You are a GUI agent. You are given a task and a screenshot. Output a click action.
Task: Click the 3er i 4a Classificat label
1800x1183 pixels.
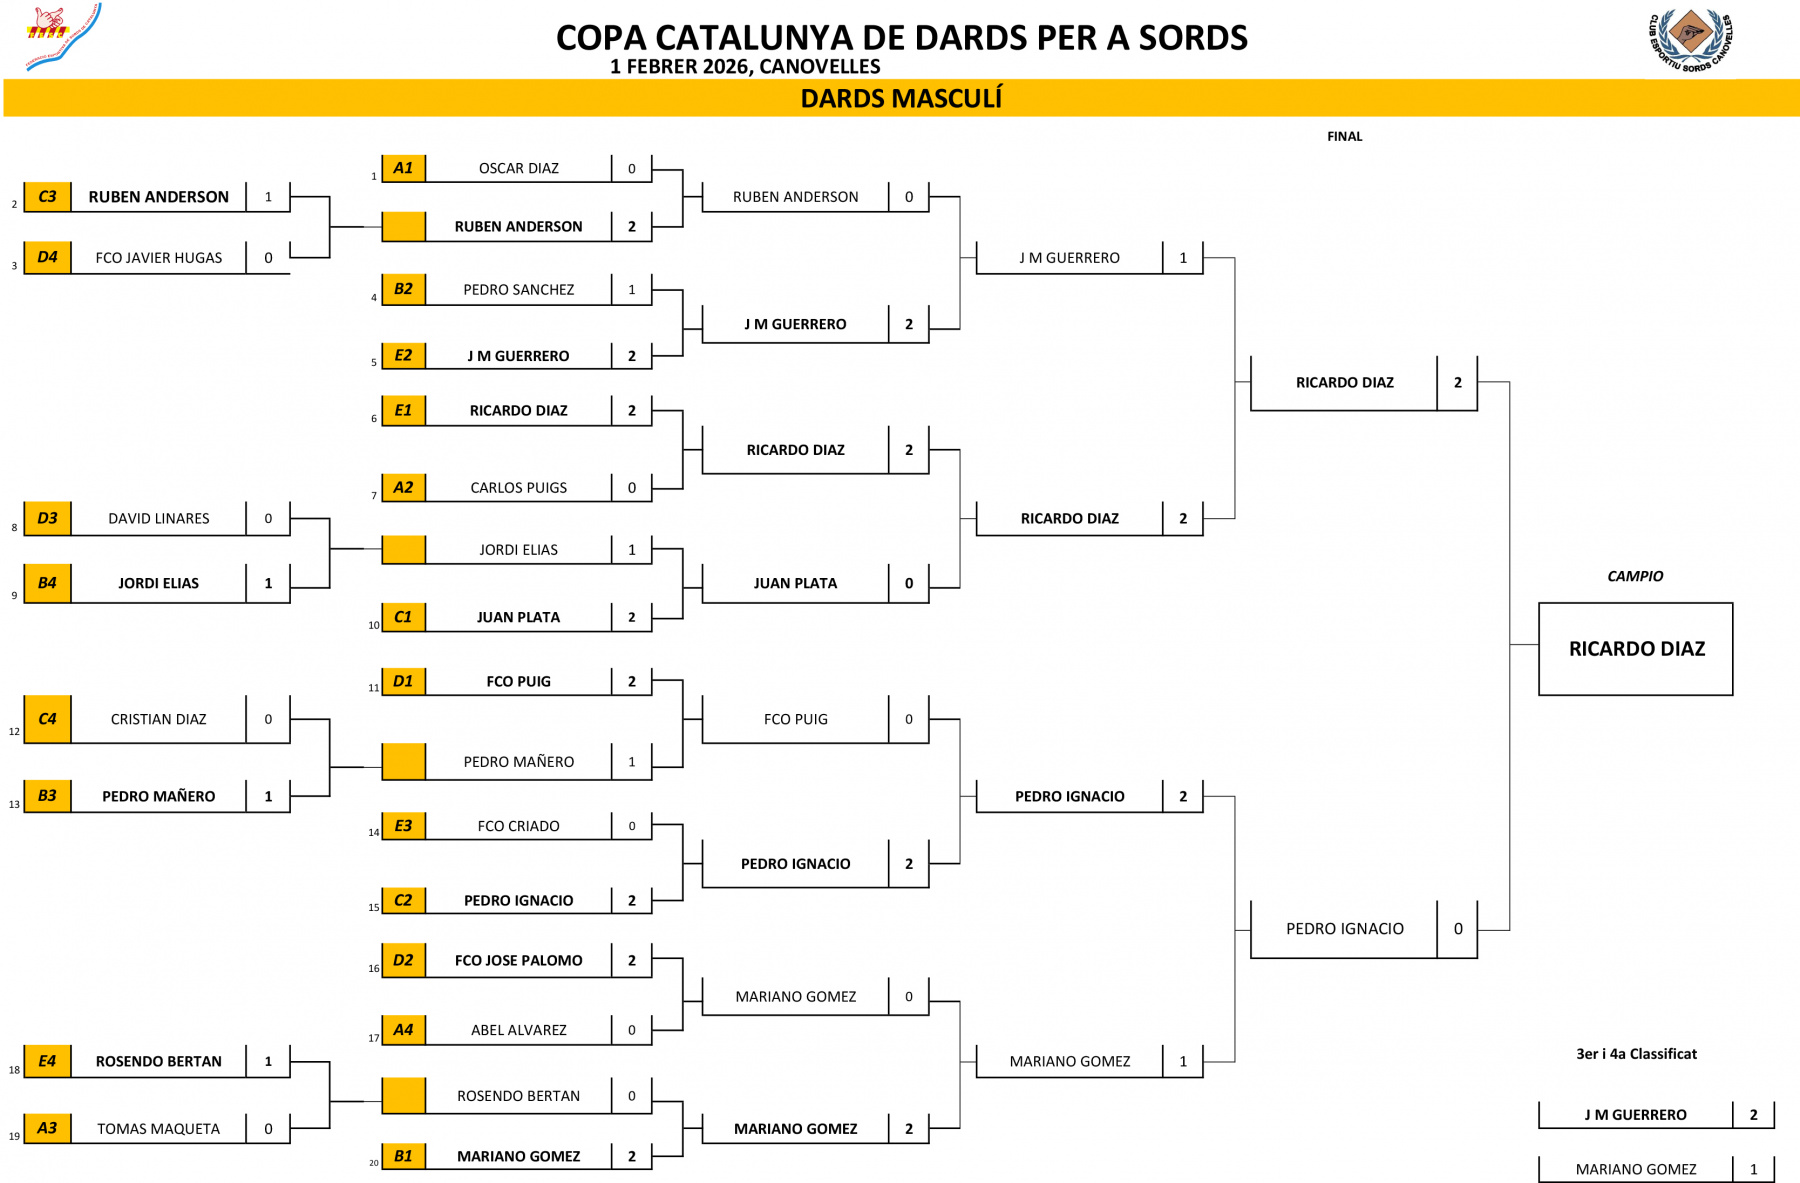(1636, 1054)
